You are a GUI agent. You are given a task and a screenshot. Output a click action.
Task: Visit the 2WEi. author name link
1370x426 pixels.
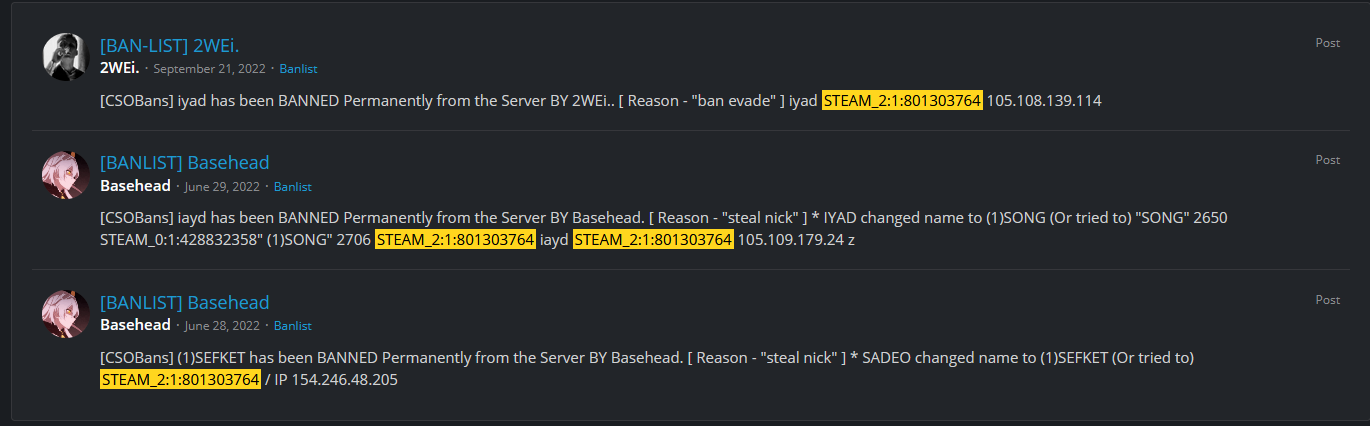tap(120, 68)
